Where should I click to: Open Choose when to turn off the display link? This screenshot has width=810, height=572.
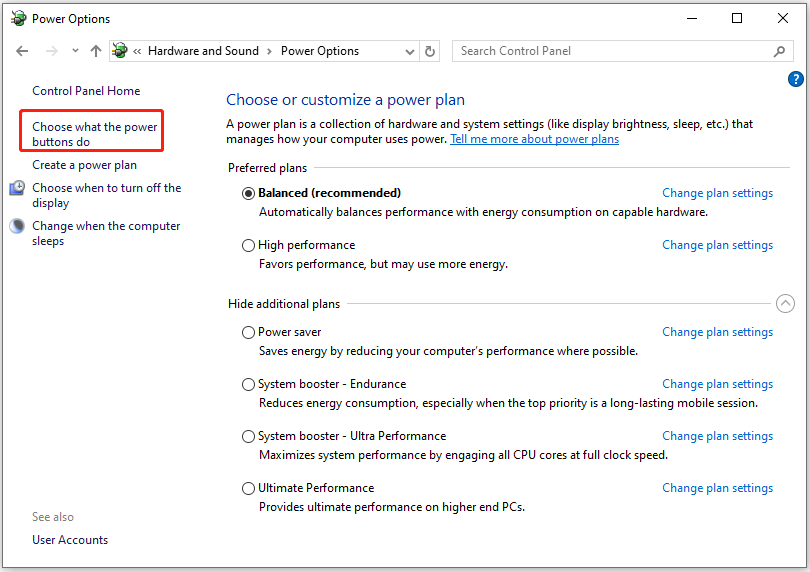[x=106, y=195]
